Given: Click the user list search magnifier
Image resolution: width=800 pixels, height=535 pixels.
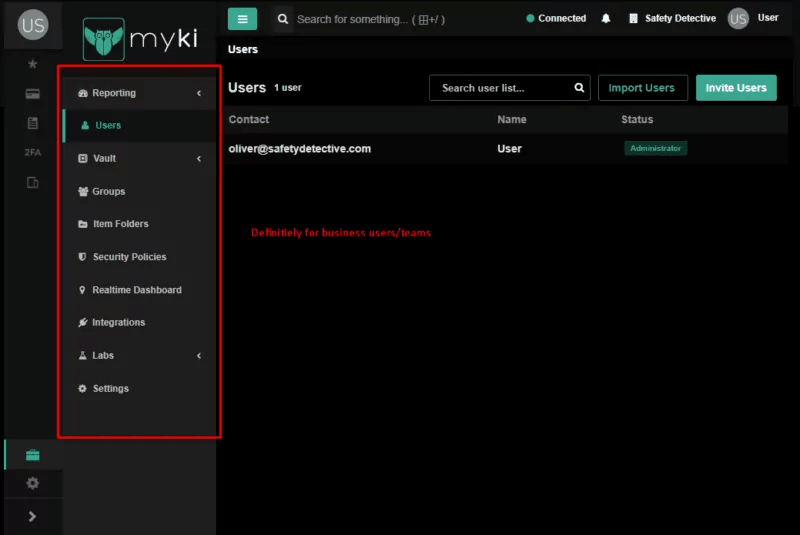Looking at the screenshot, I should tap(579, 88).
